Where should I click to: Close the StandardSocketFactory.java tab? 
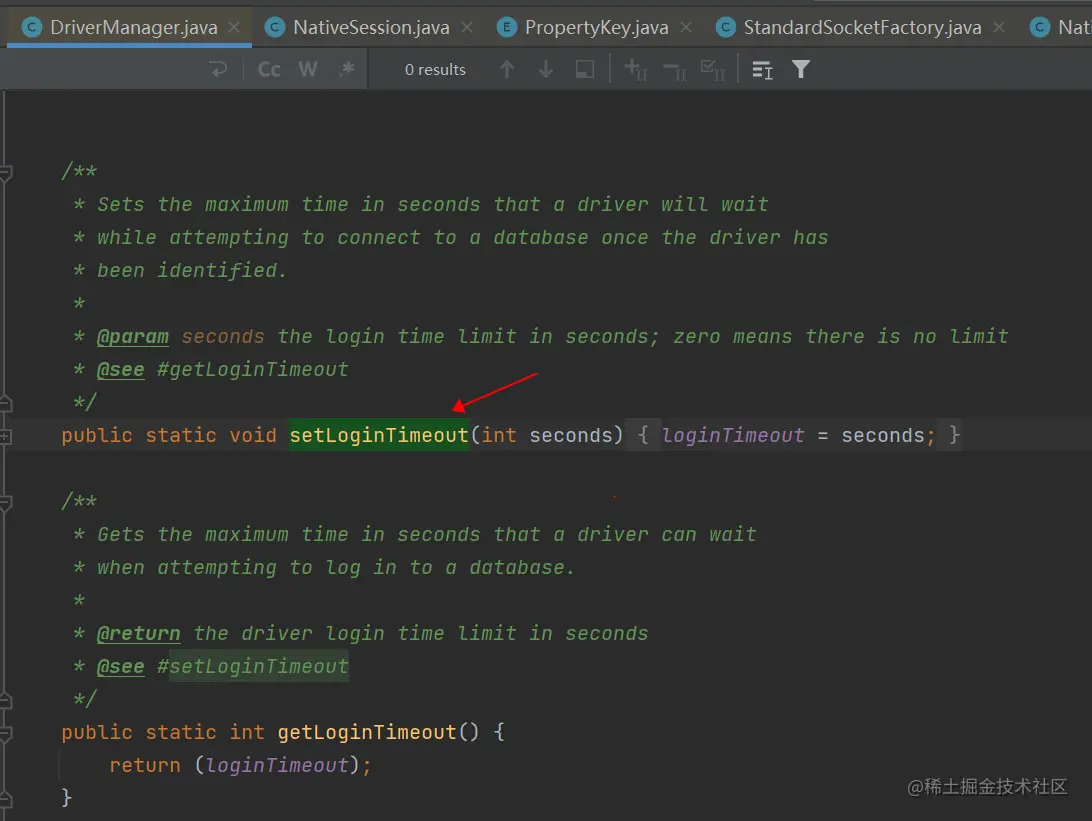[999, 27]
